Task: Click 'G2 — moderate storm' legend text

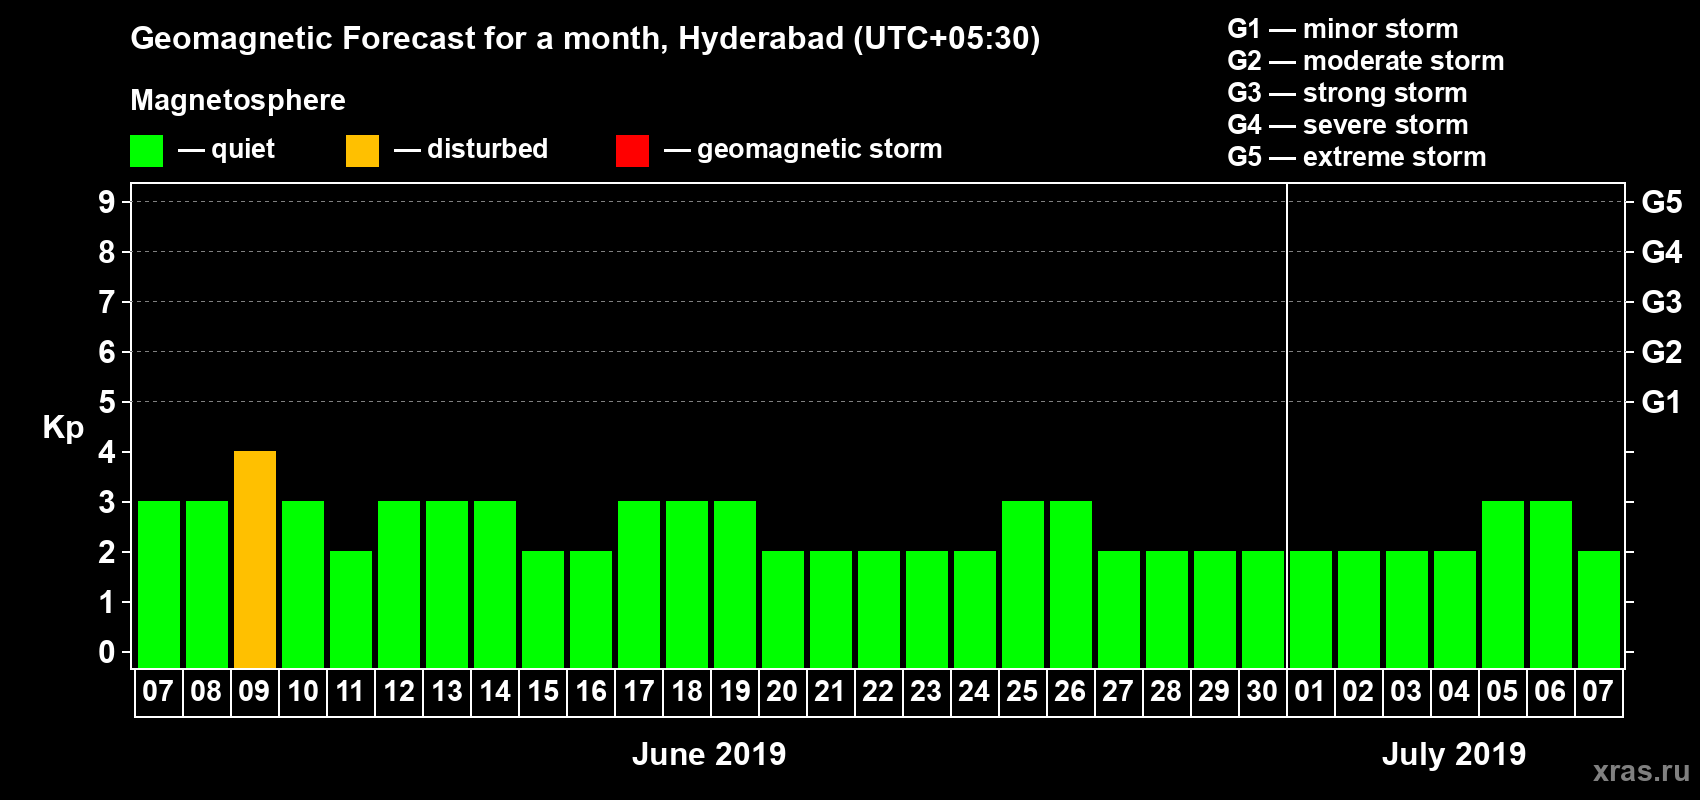Action: 1366,61
